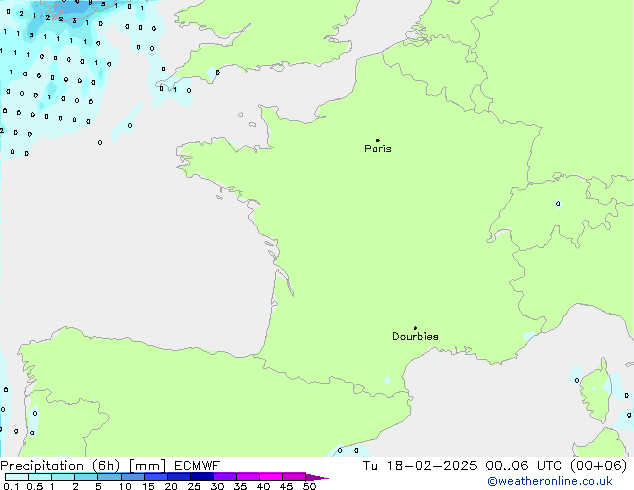The image size is (634, 490).
Task: Pick the 25–30 mm navy legend swatch
Action: (202, 477)
